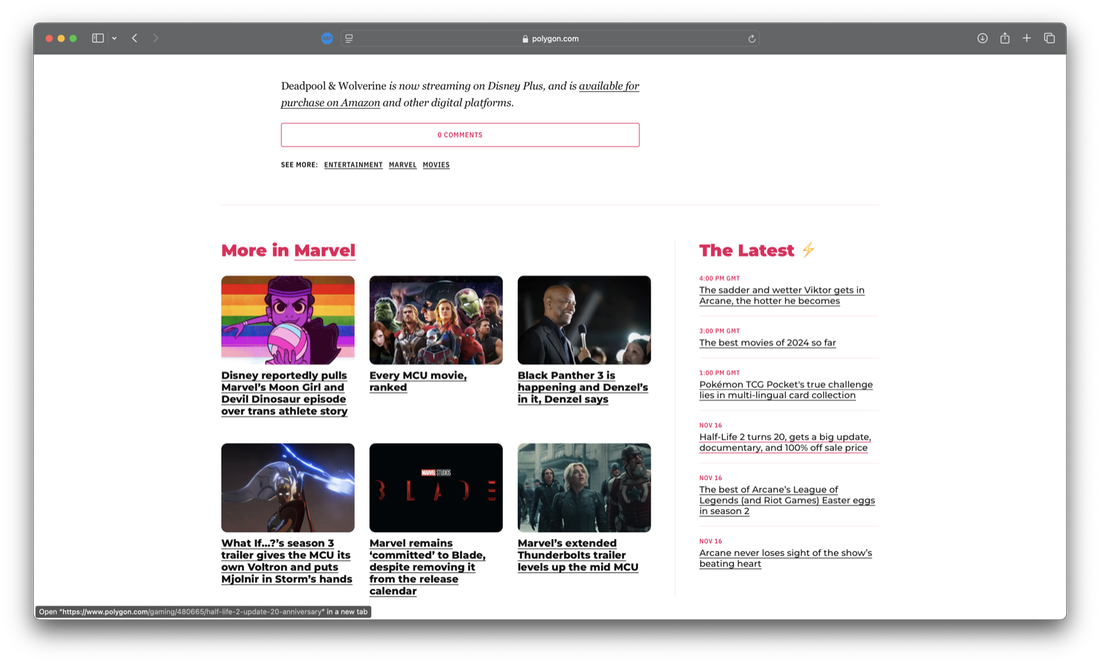Show Safari downloads
Screen dimensions: 1100x664
point(982,39)
